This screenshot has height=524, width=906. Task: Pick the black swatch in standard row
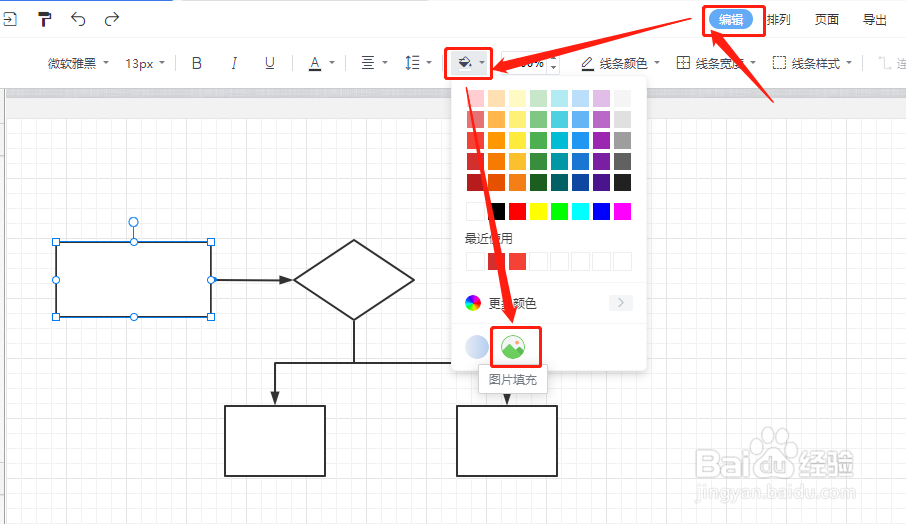496,211
